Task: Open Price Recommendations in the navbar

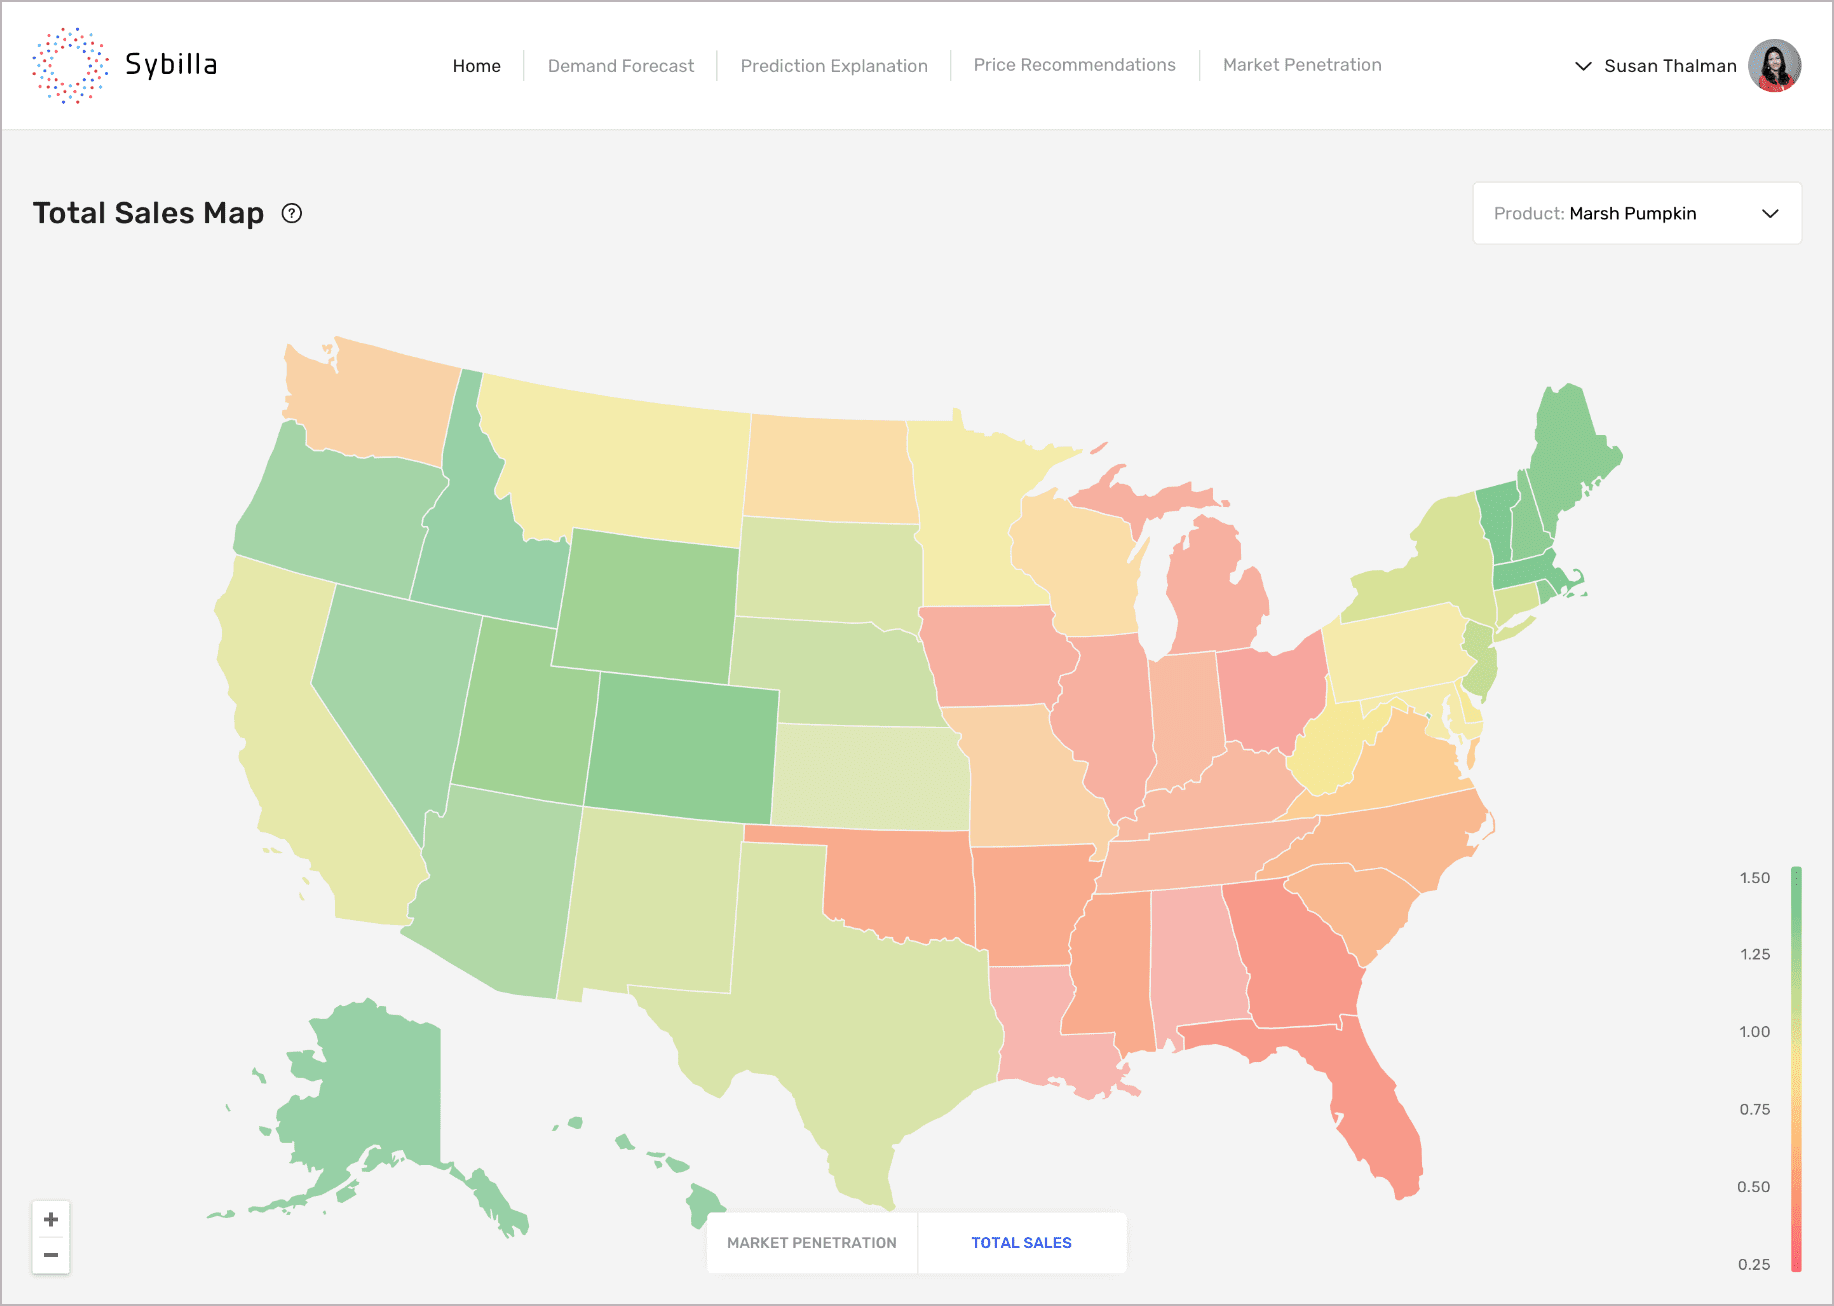Action: point(1074,65)
